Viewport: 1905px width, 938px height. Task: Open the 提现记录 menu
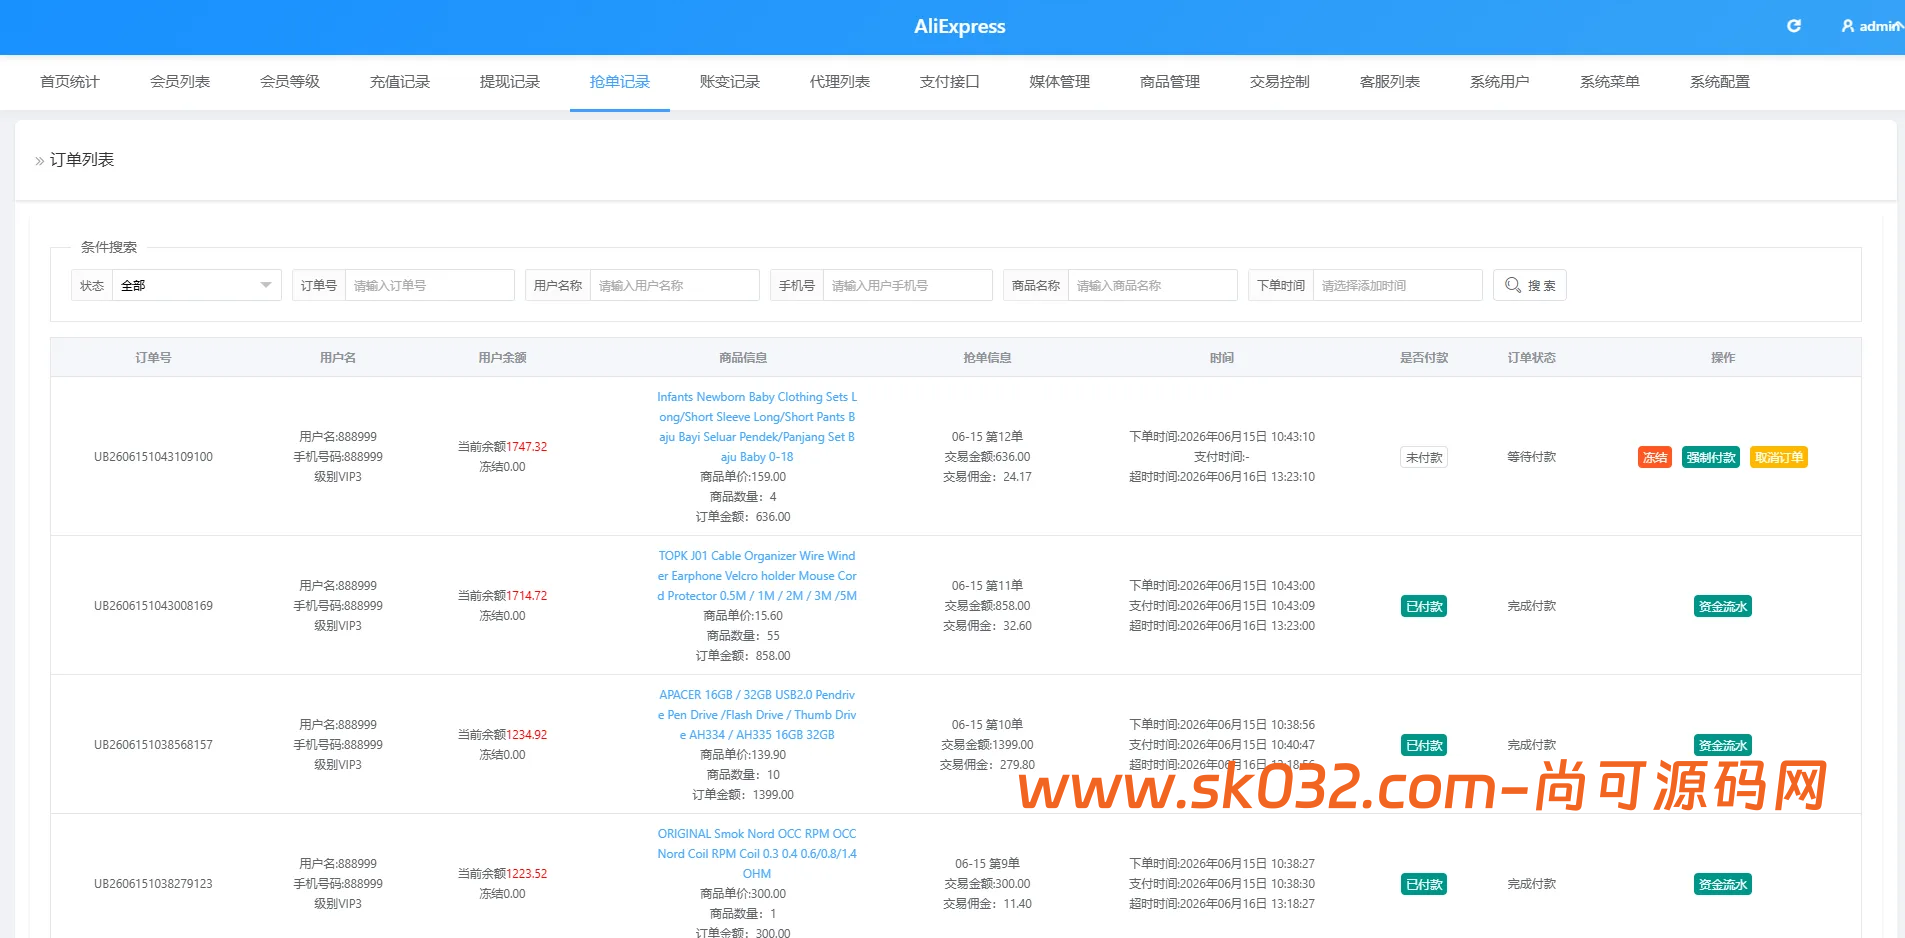(510, 82)
